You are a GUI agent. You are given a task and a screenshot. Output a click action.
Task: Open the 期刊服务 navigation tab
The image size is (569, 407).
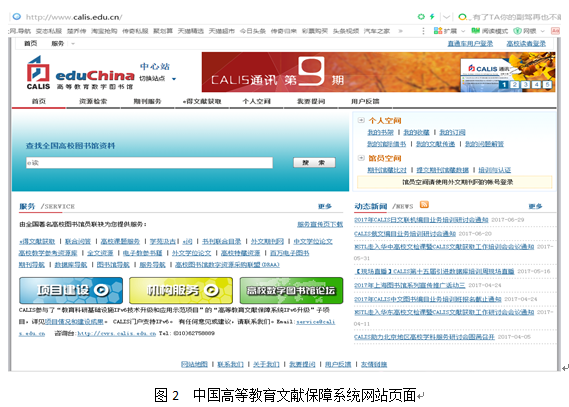[147, 101]
